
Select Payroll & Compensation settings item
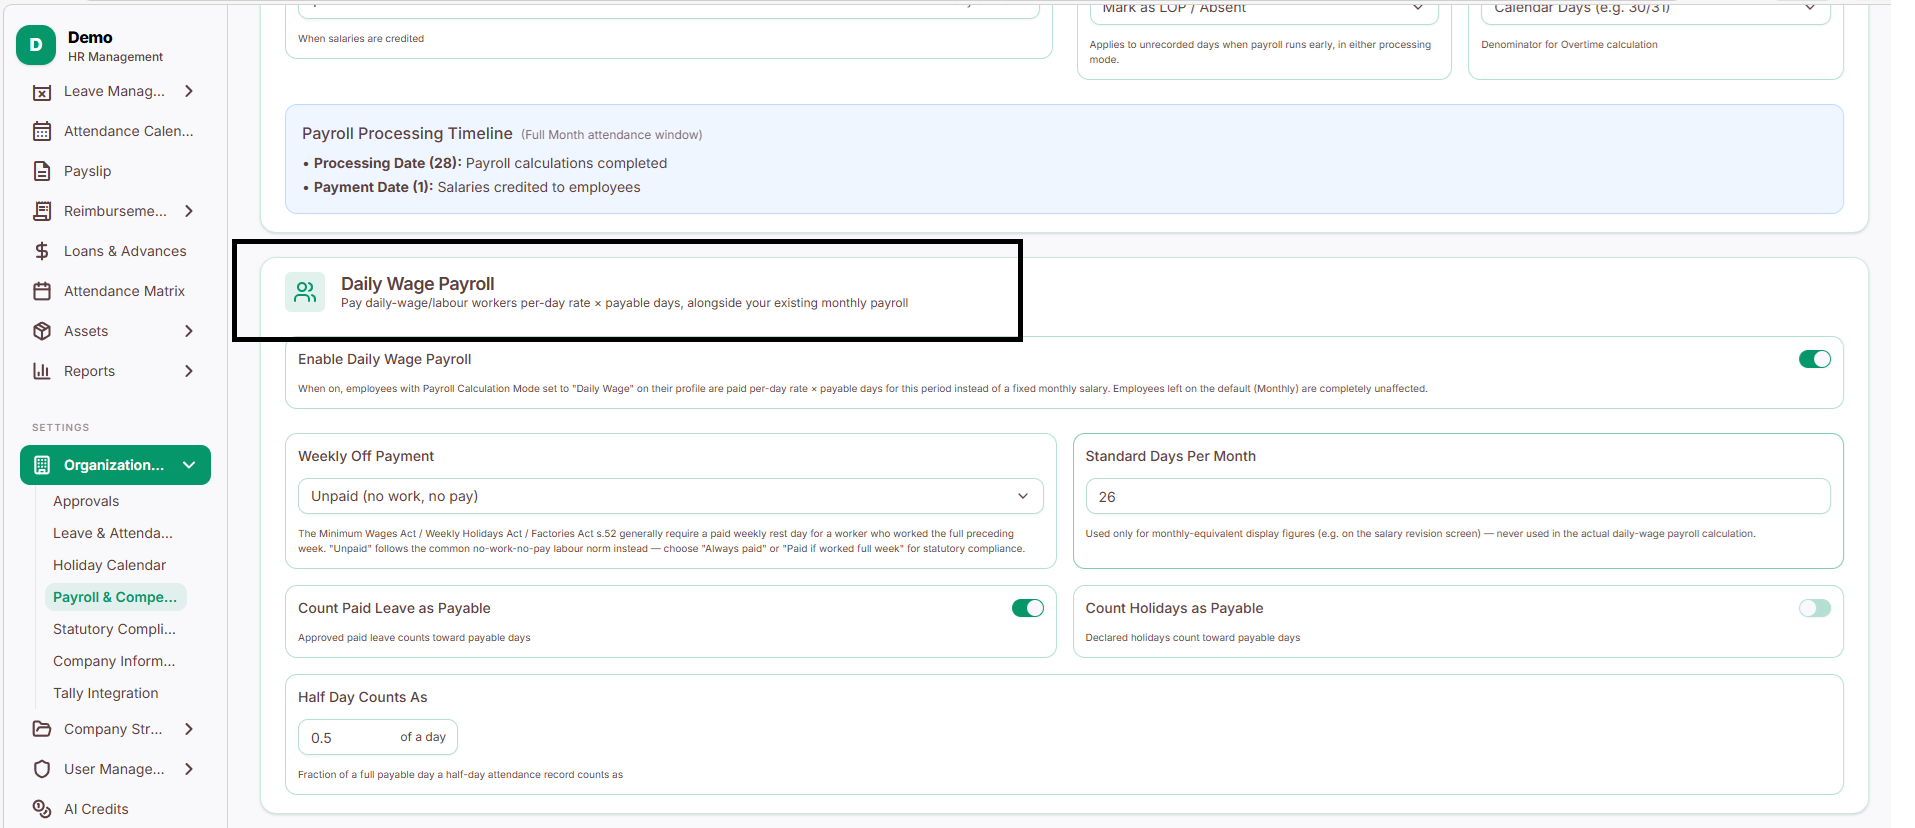coord(115,597)
